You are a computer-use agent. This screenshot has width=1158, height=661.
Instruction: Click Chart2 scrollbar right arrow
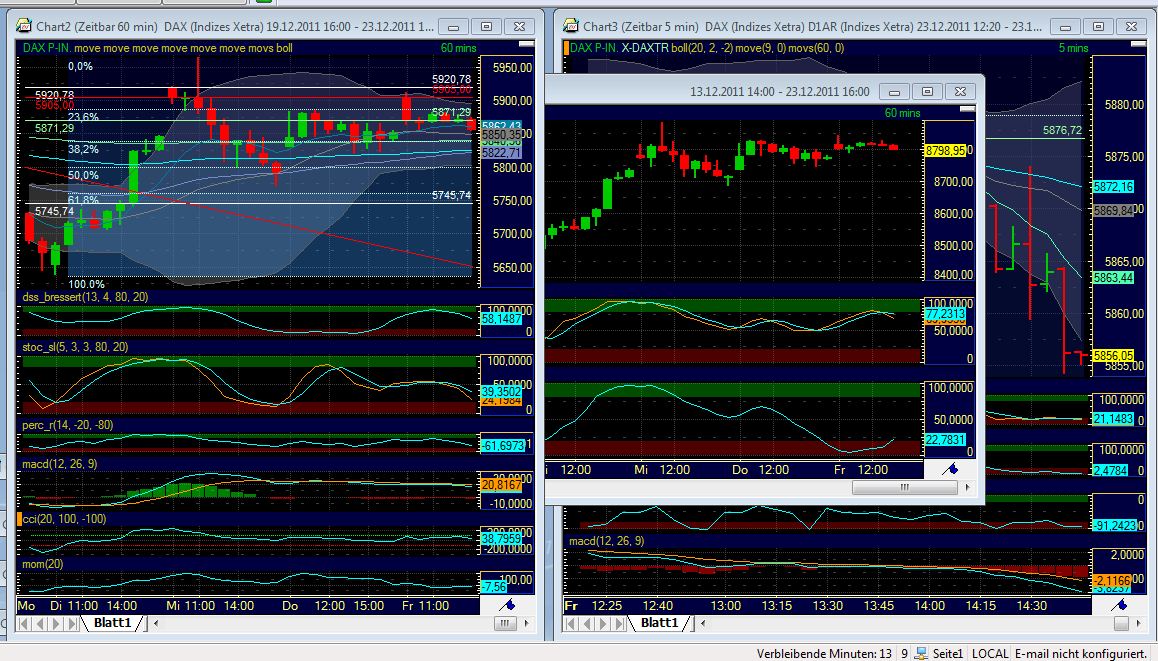coord(527,624)
